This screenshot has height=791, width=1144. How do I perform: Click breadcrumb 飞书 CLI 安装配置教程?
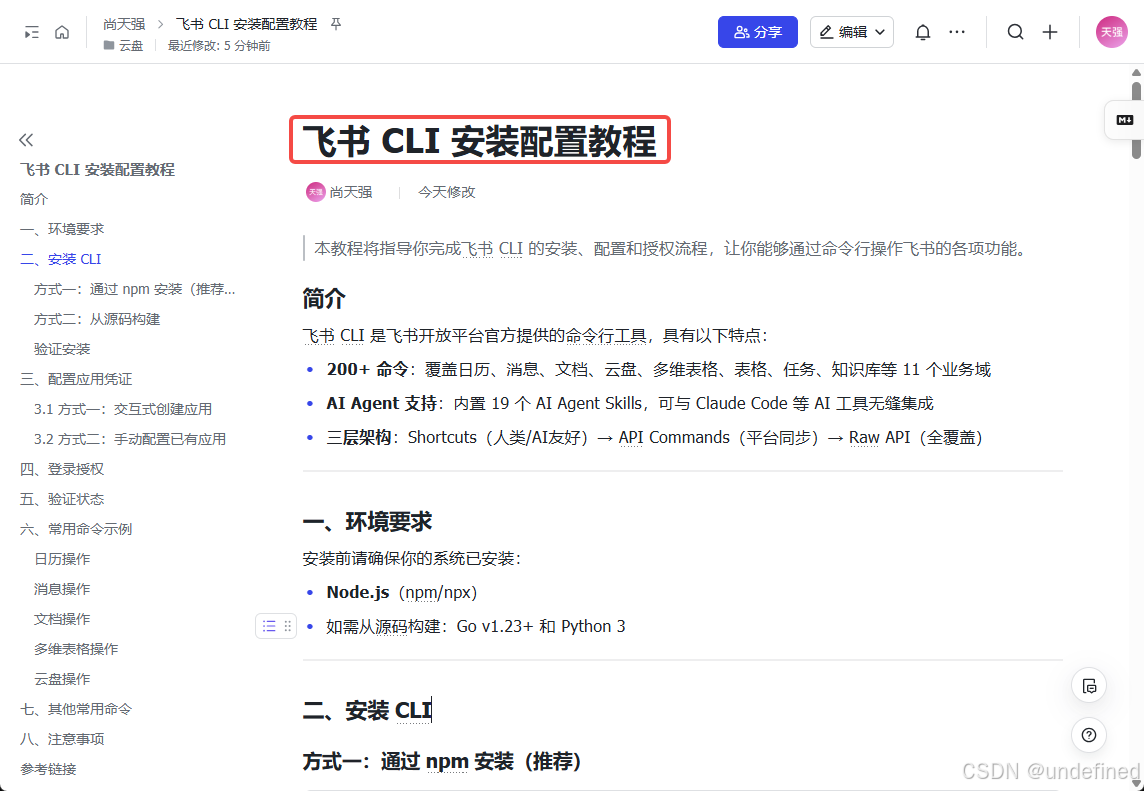pyautogui.click(x=247, y=24)
